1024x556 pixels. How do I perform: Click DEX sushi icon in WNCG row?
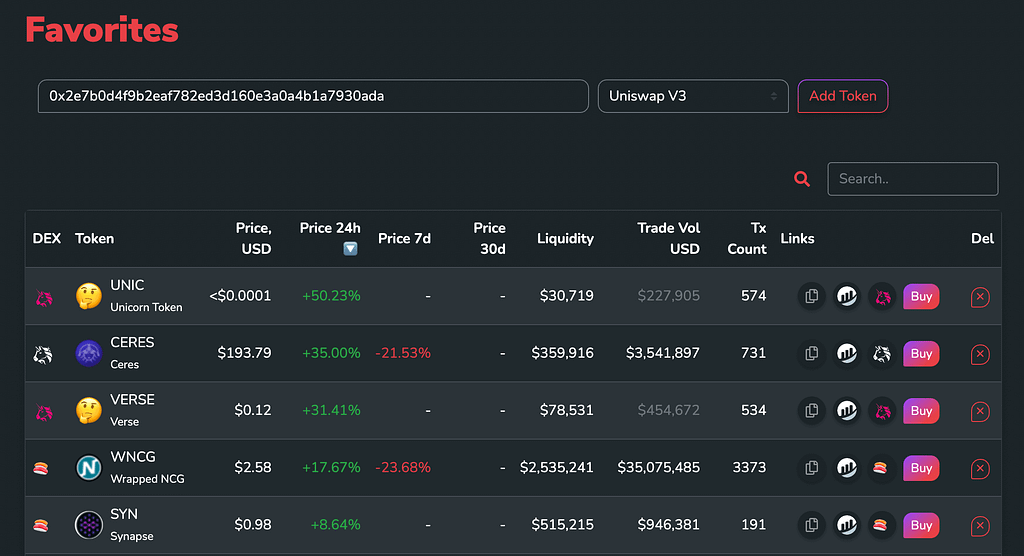coord(41,468)
